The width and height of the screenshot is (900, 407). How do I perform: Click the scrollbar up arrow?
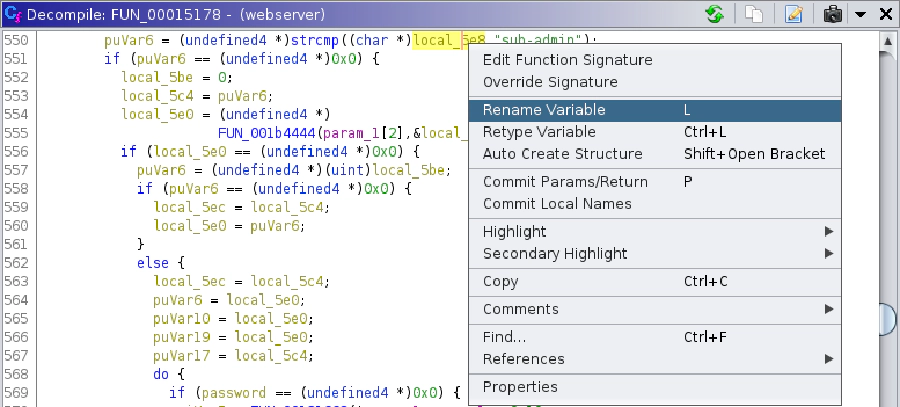click(x=887, y=41)
